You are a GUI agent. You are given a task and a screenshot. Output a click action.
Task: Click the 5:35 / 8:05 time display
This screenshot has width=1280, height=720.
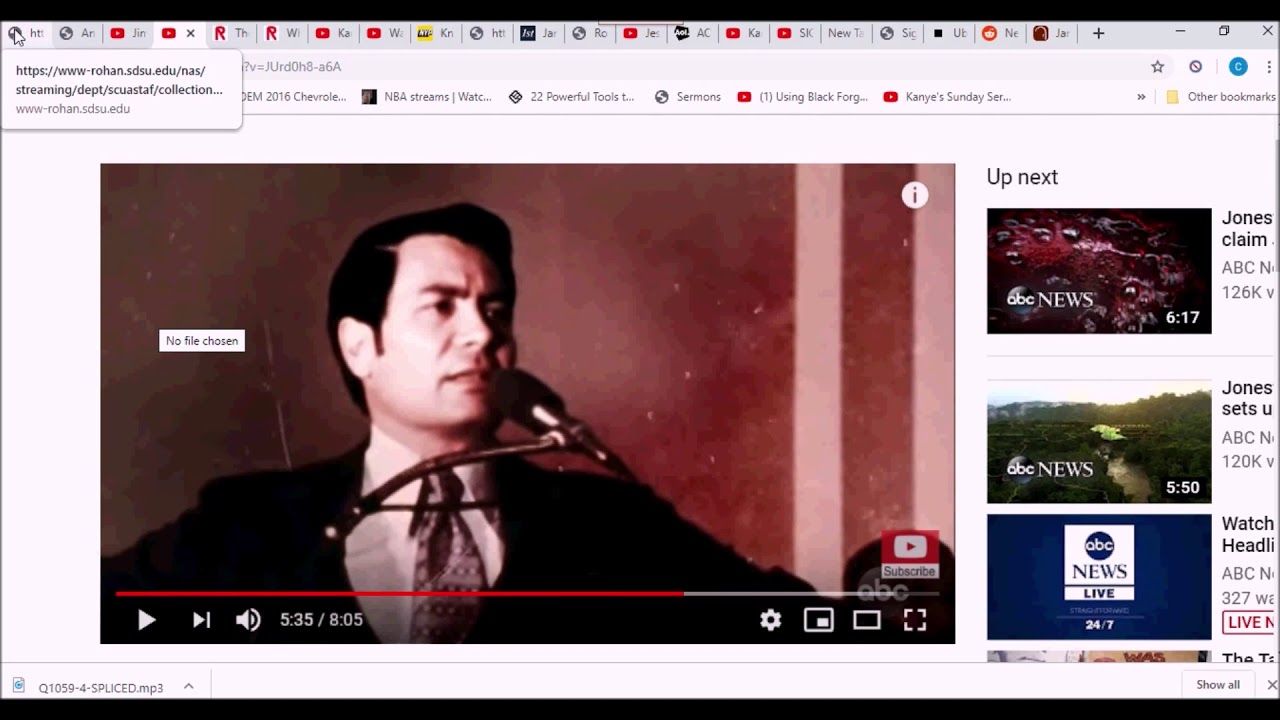tap(321, 620)
